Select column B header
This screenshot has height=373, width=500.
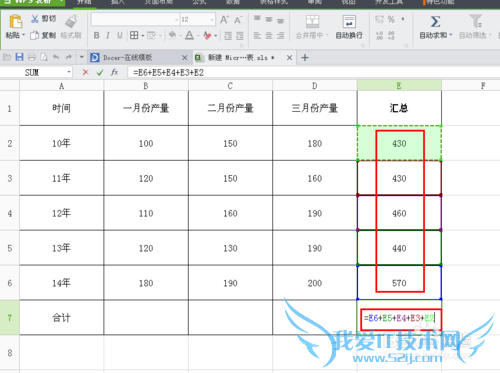click(146, 86)
